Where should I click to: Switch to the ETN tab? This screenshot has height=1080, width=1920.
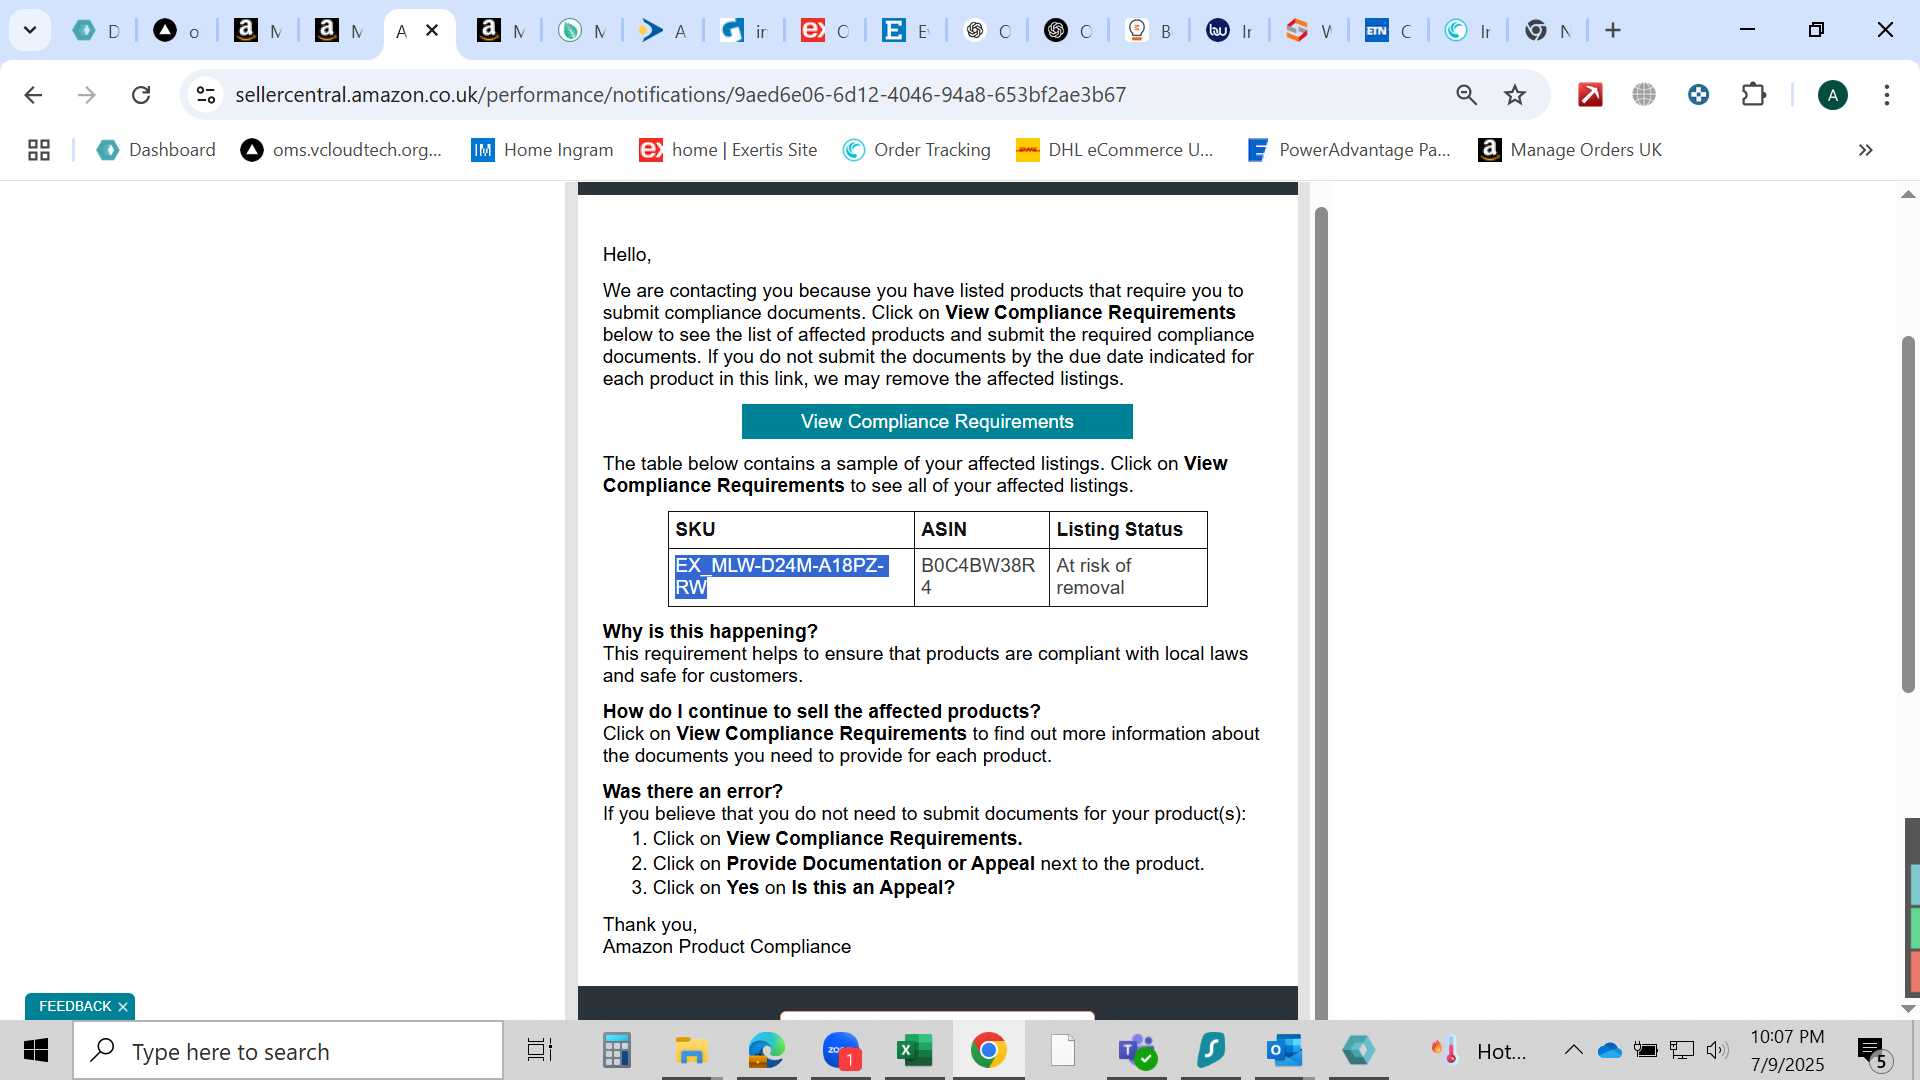[1389, 30]
